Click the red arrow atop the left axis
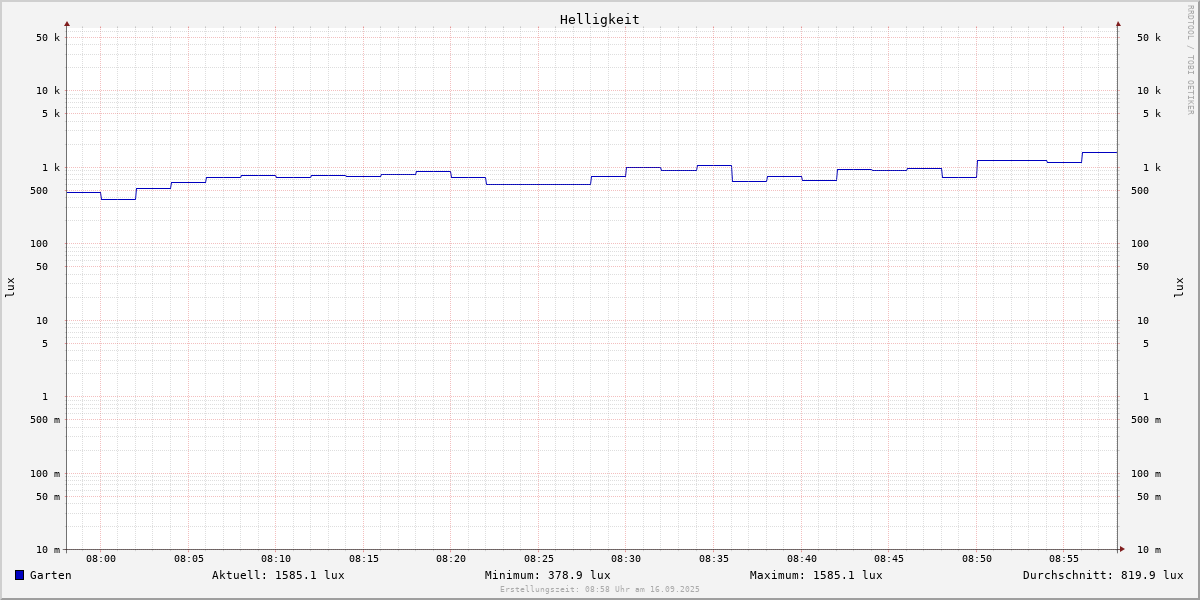The width and height of the screenshot is (1200, 600). (x=67, y=23)
